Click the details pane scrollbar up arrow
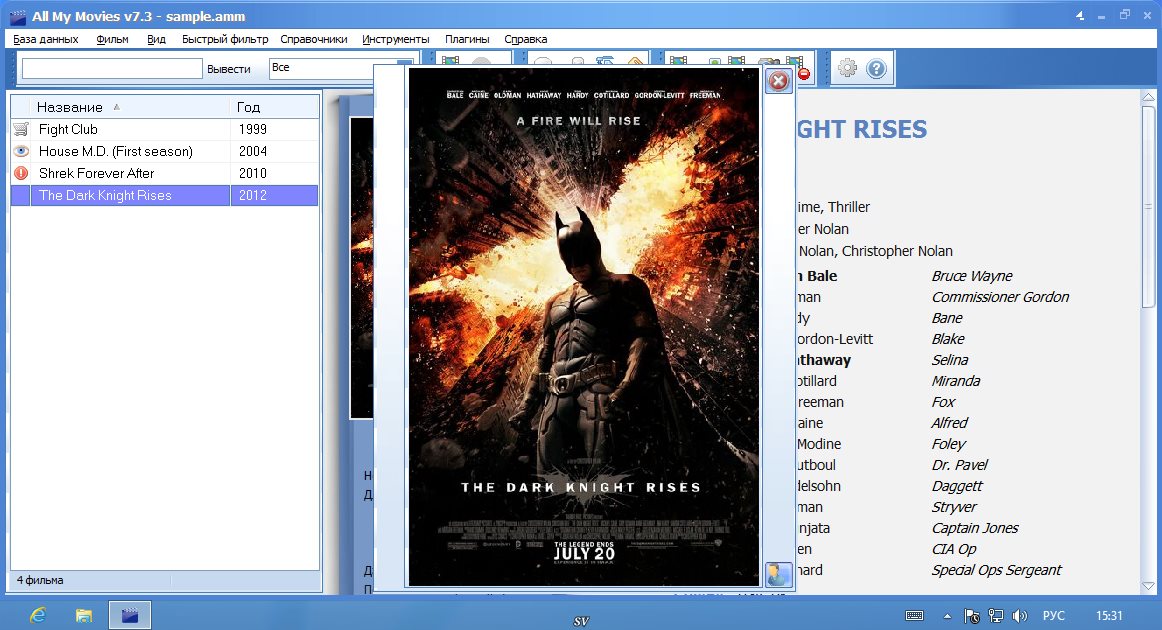 1149,97
